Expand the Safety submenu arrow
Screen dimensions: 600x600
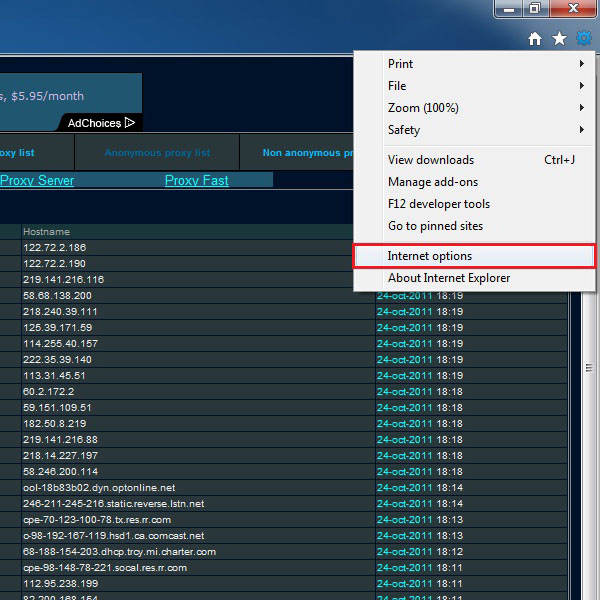coord(582,130)
